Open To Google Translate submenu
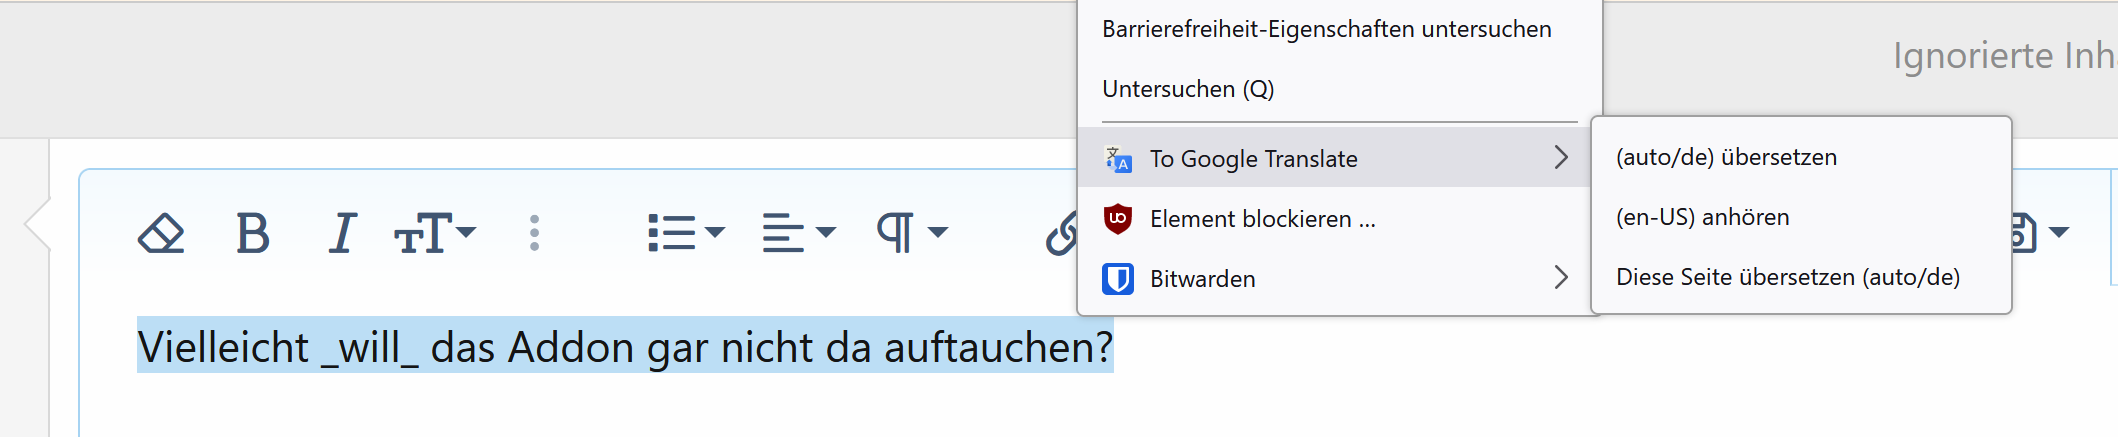The height and width of the screenshot is (437, 2118). (x=1334, y=158)
